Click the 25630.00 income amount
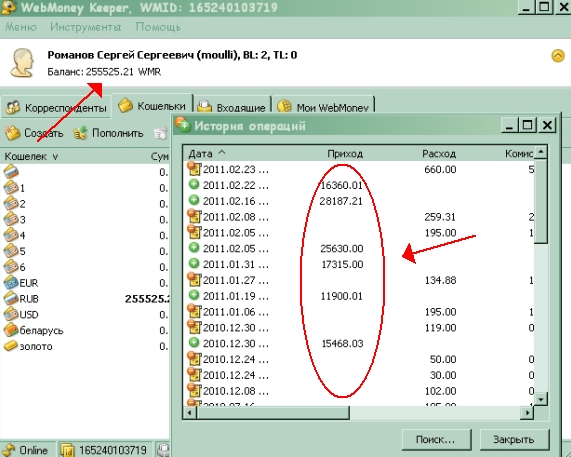571x457 pixels. pos(342,249)
